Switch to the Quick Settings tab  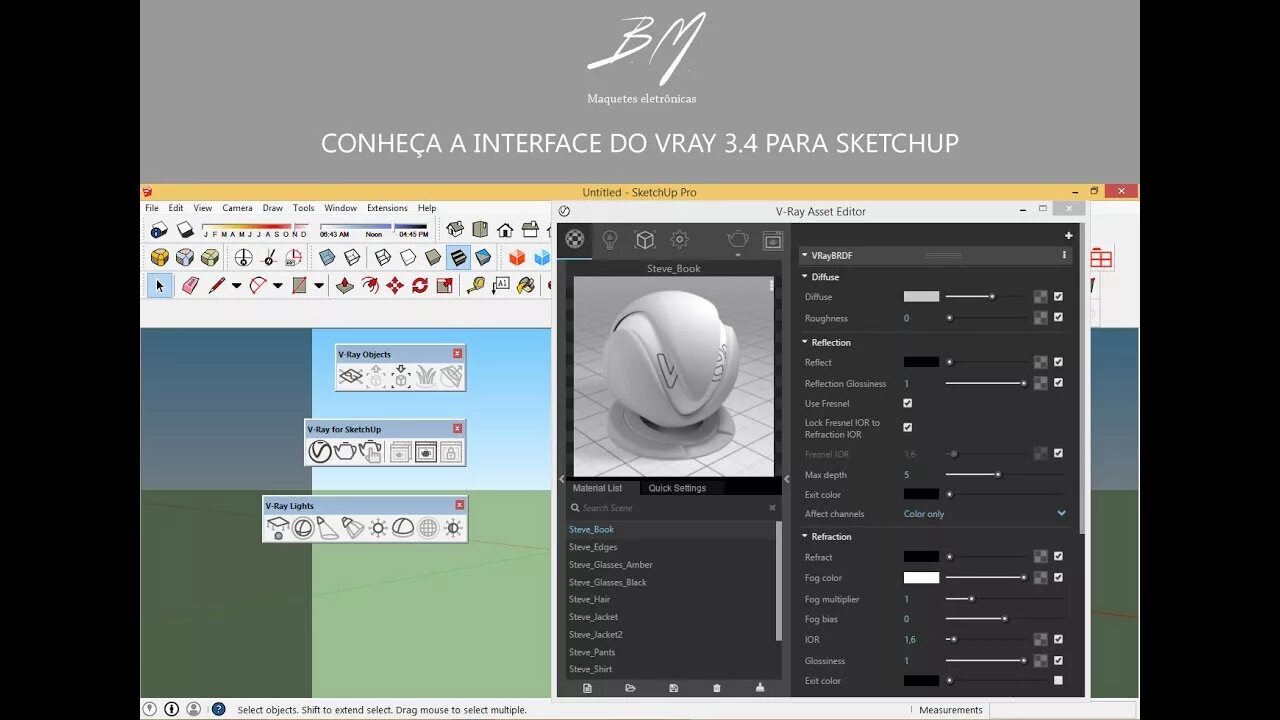[677, 488]
